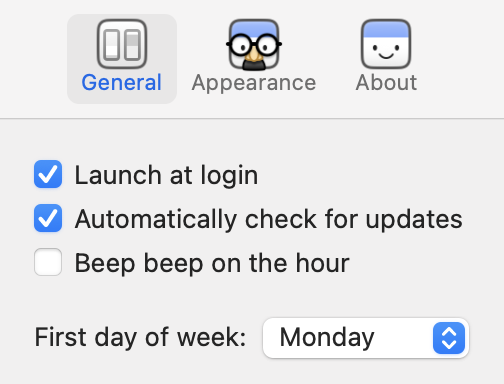The image size is (504, 384).
Task: Disable Launch at login
Action: tap(48, 174)
